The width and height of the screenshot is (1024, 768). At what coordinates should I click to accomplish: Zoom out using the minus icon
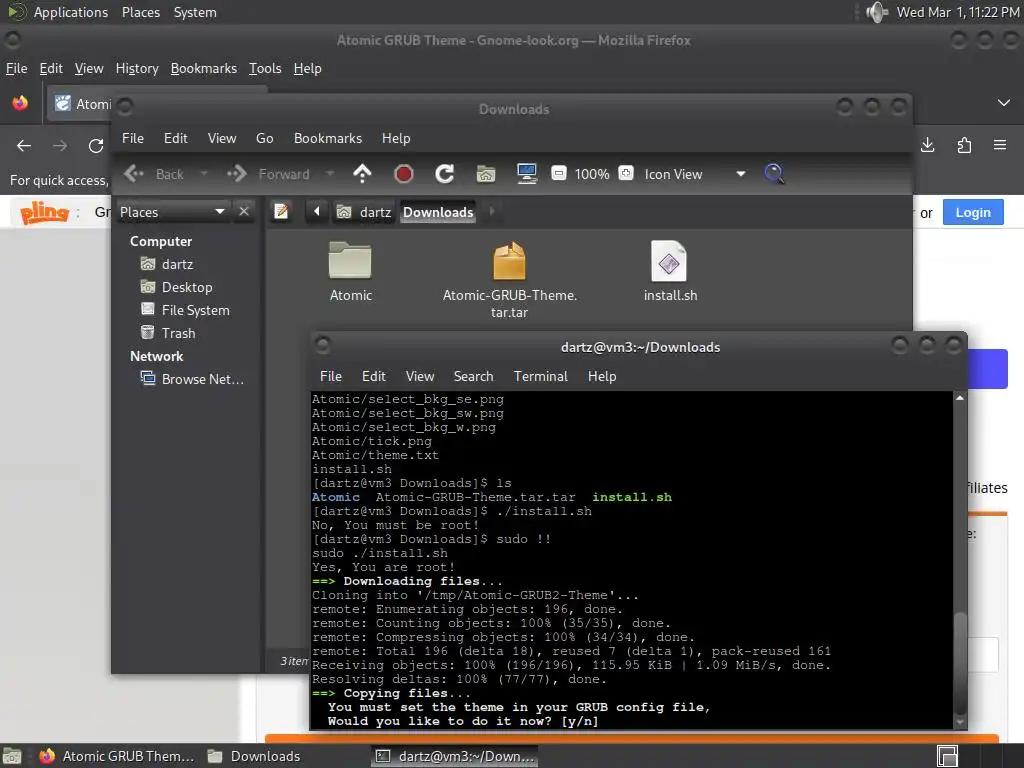(558, 174)
